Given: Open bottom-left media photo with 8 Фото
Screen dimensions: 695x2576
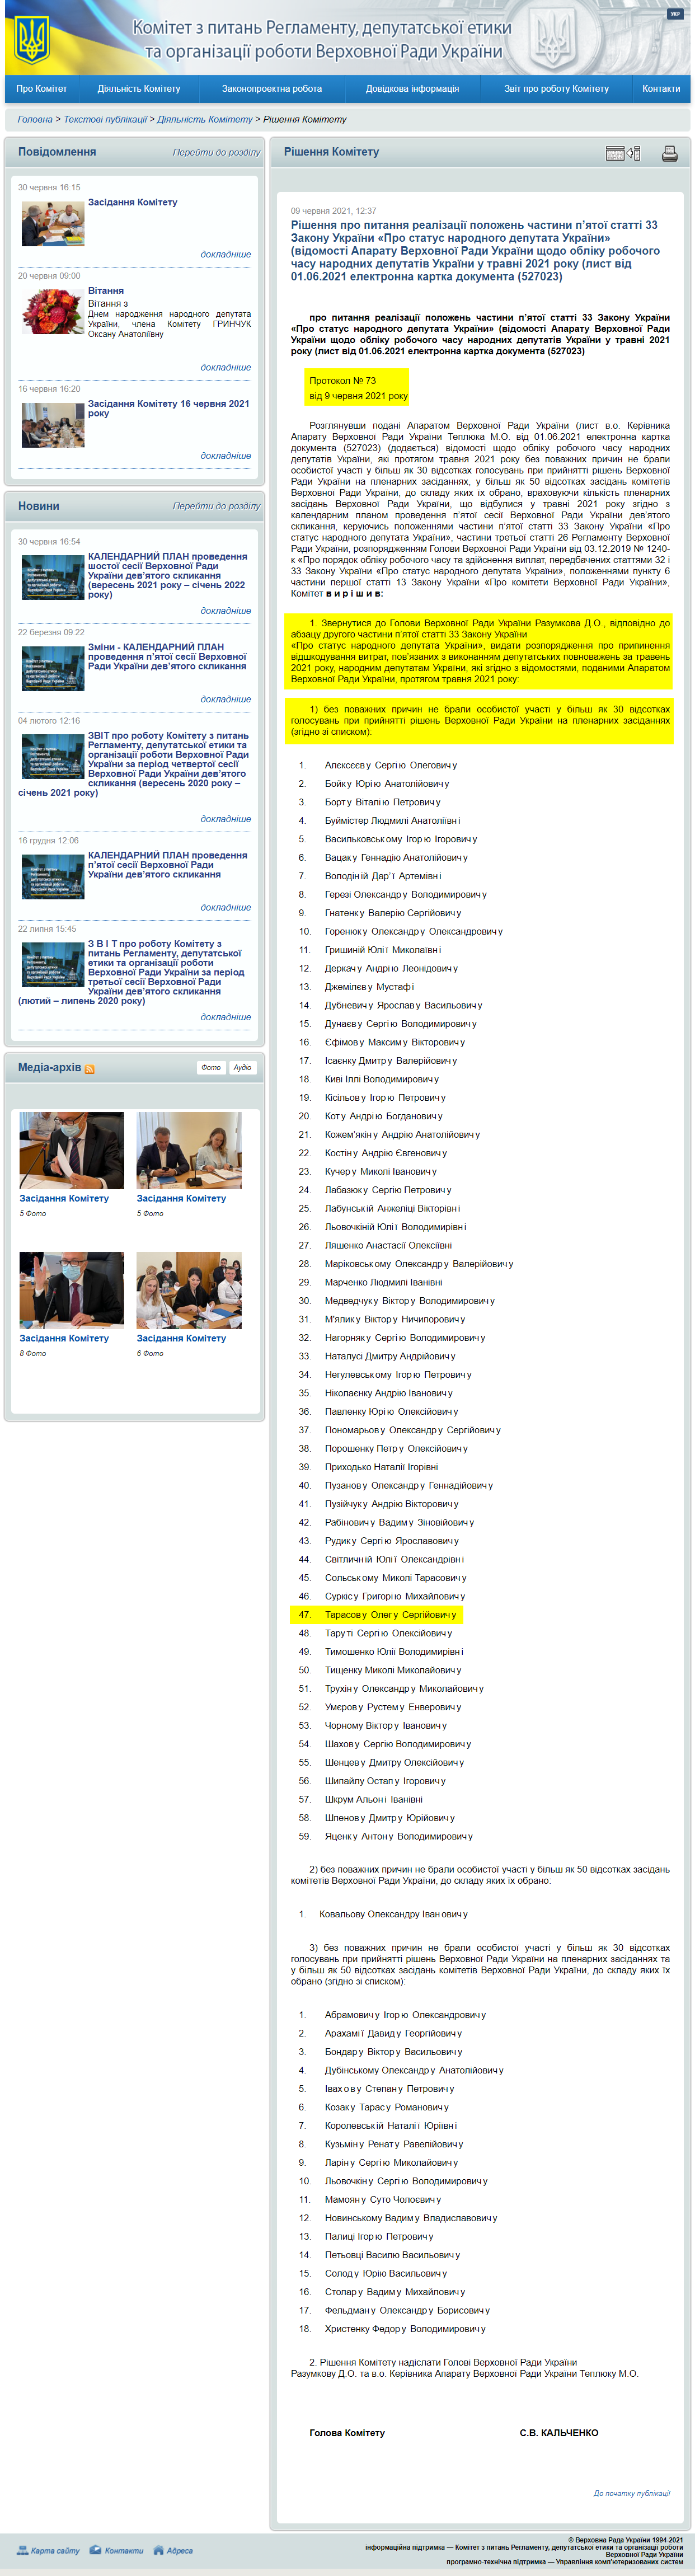Looking at the screenshot, I should [x=72, y=1291].
